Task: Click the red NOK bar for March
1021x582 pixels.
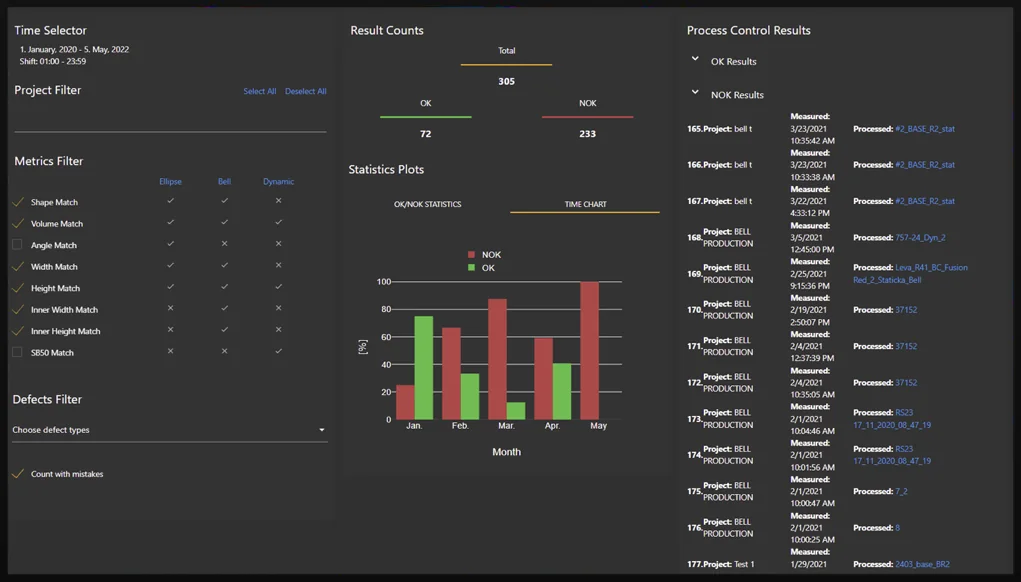Action: tap(497, 359)
